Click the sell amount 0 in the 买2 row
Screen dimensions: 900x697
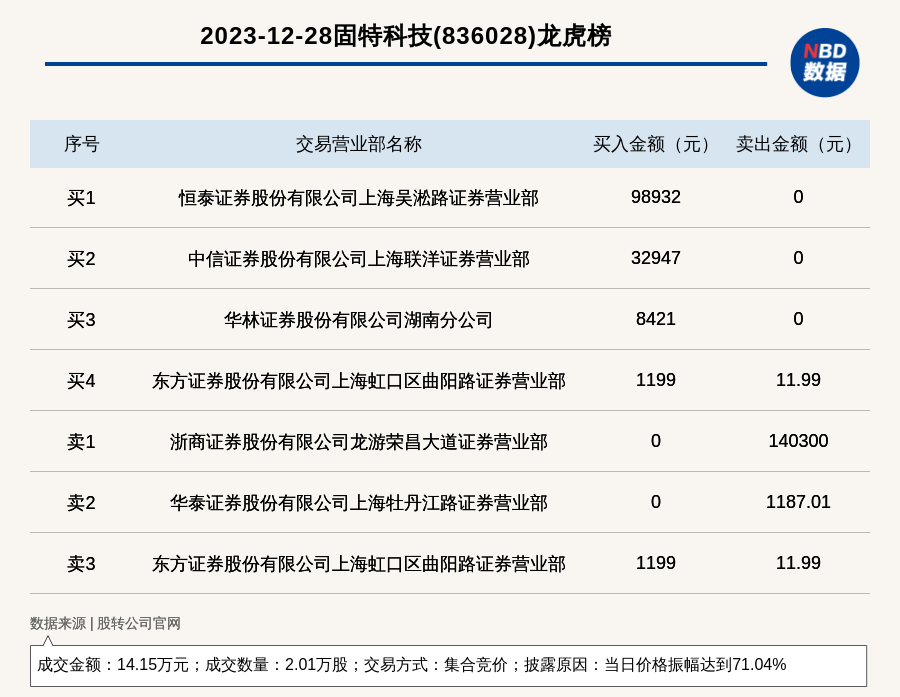pyautogui.click(x=798, y=258)
